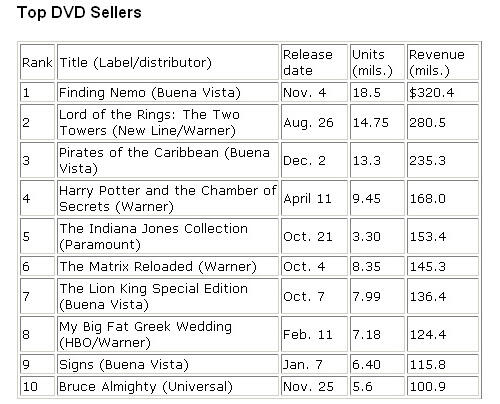Select The Matrix Reloaded title cell
Screen dimensions: 500x404
click(168, 266)
